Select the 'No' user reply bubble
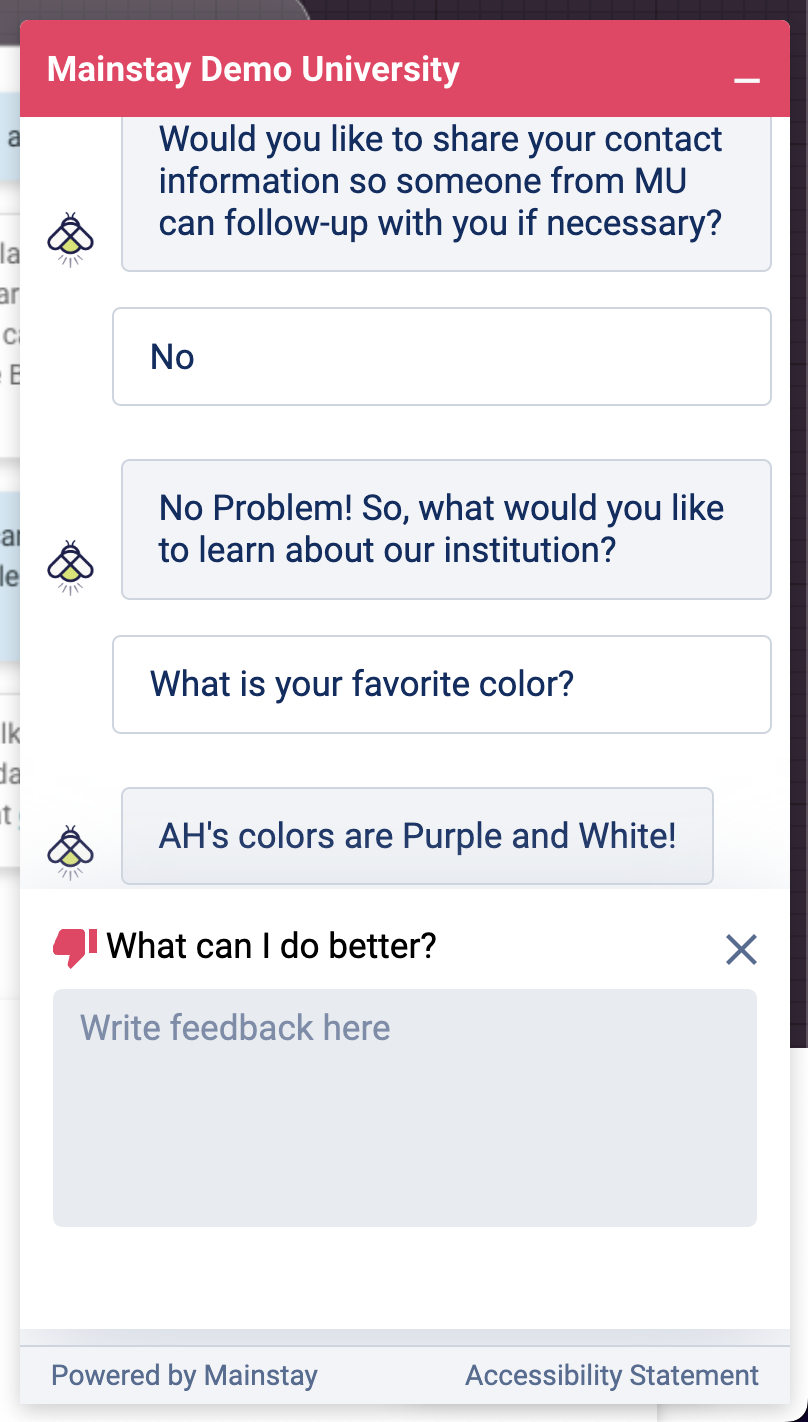 coord(442,357)
